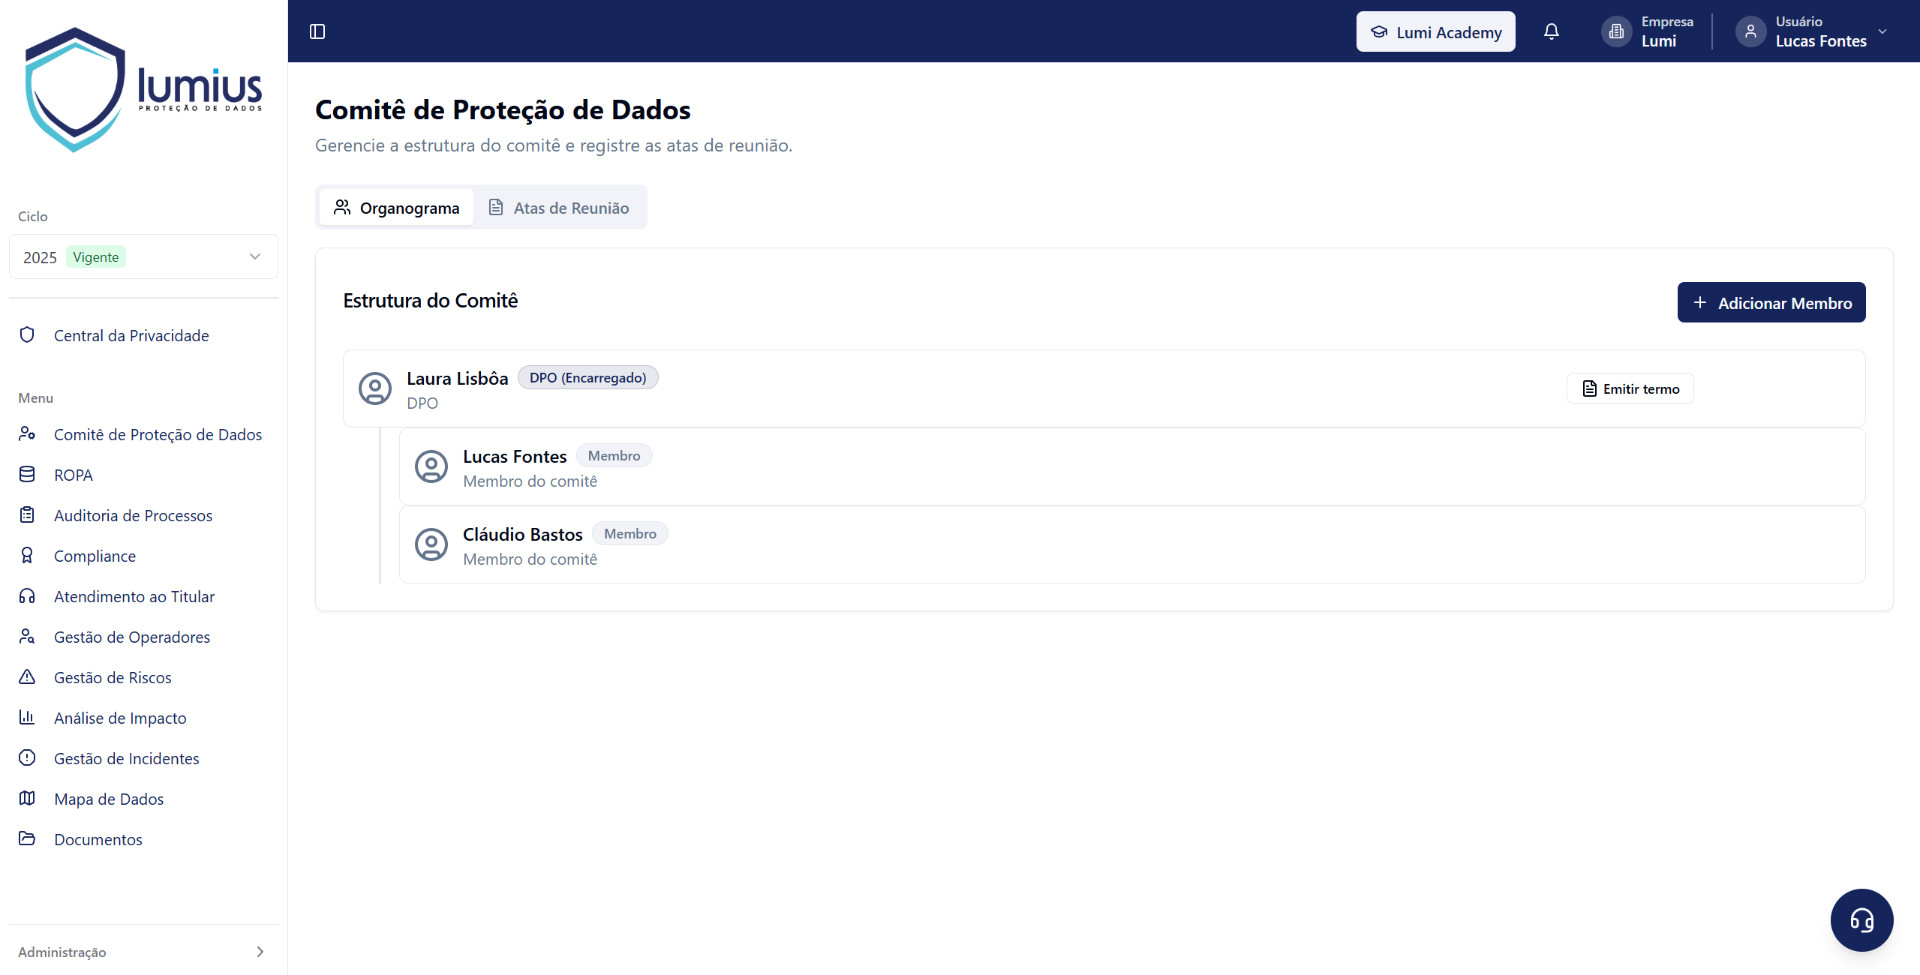
Task: Click the Gestão de Riscos warning icon
Action: [27, 677]
